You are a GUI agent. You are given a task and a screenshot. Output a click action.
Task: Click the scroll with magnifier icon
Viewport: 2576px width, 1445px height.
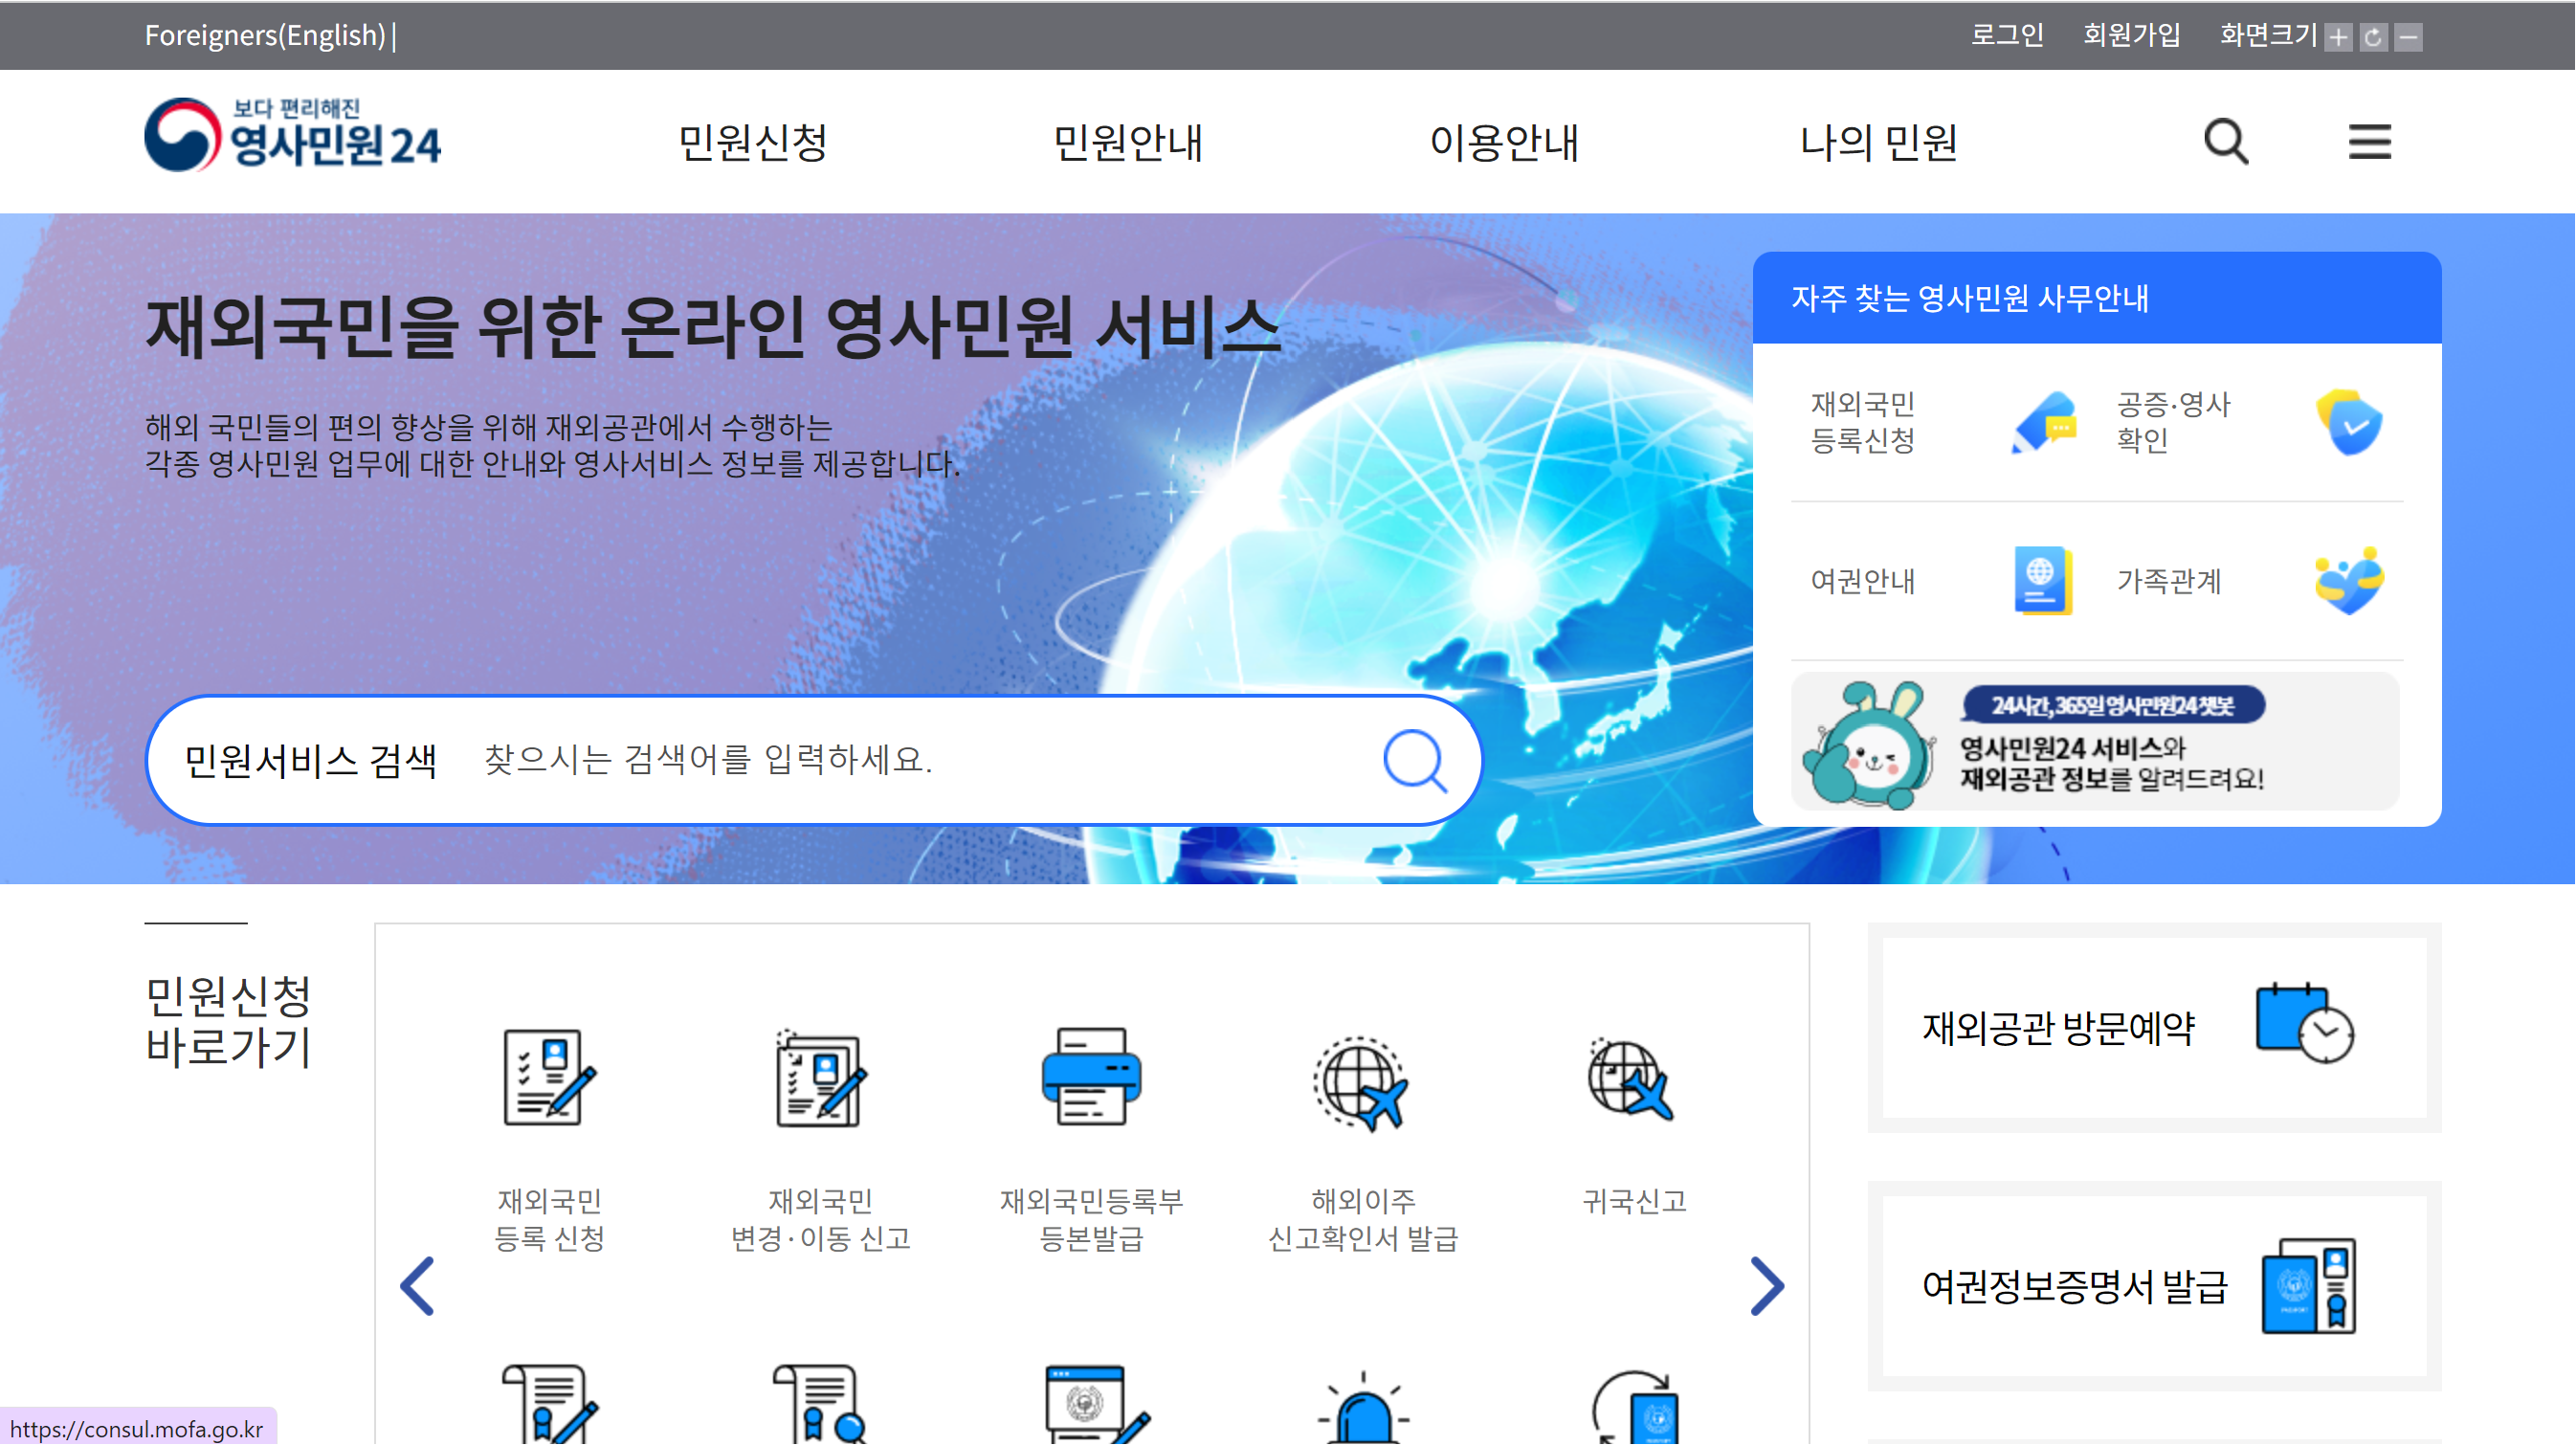(821, 1404)
